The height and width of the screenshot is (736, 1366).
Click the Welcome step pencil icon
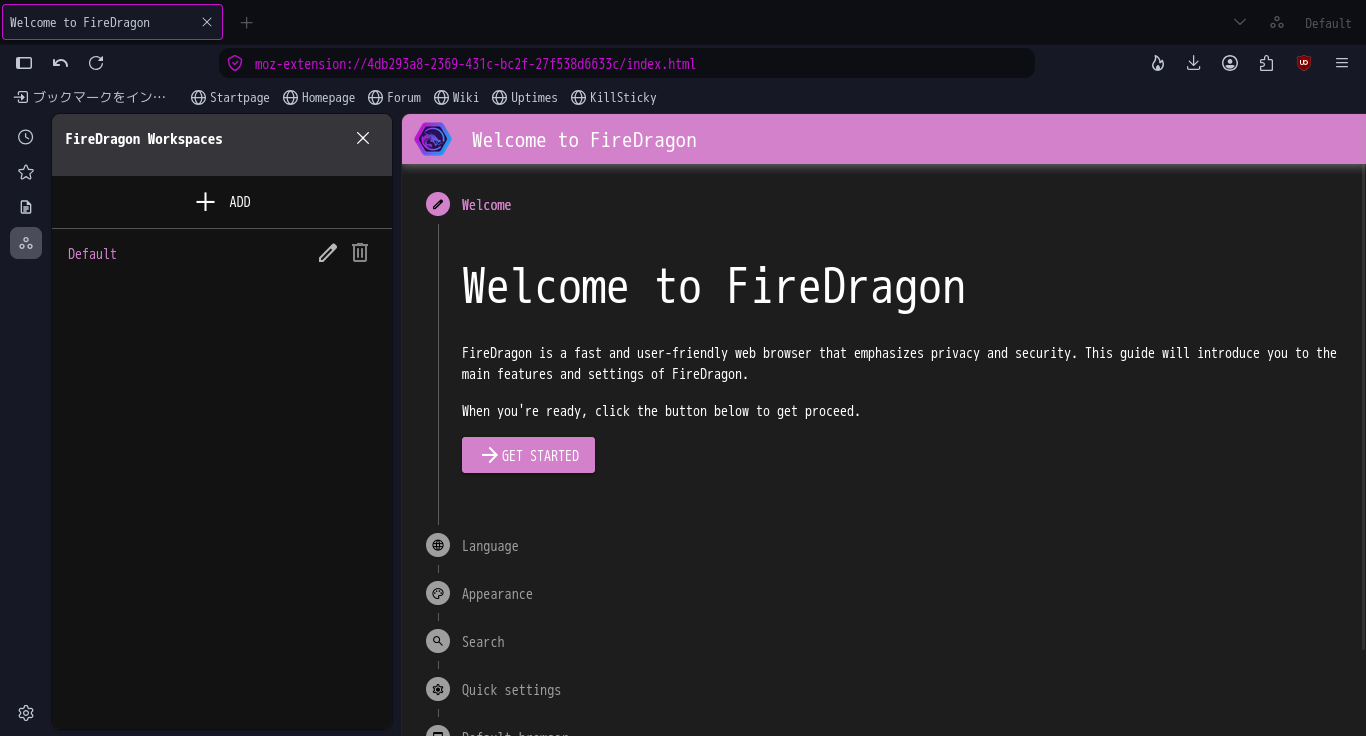pos(438,204)
